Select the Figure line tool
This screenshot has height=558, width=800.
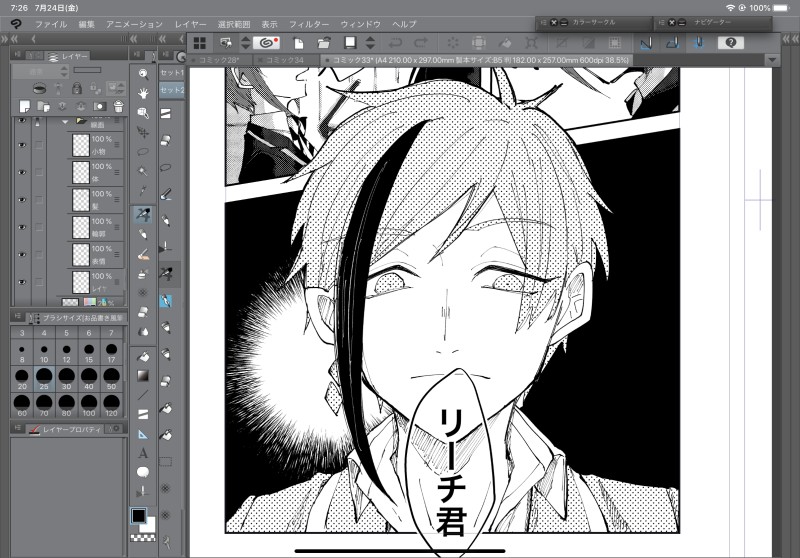point(143,395)
